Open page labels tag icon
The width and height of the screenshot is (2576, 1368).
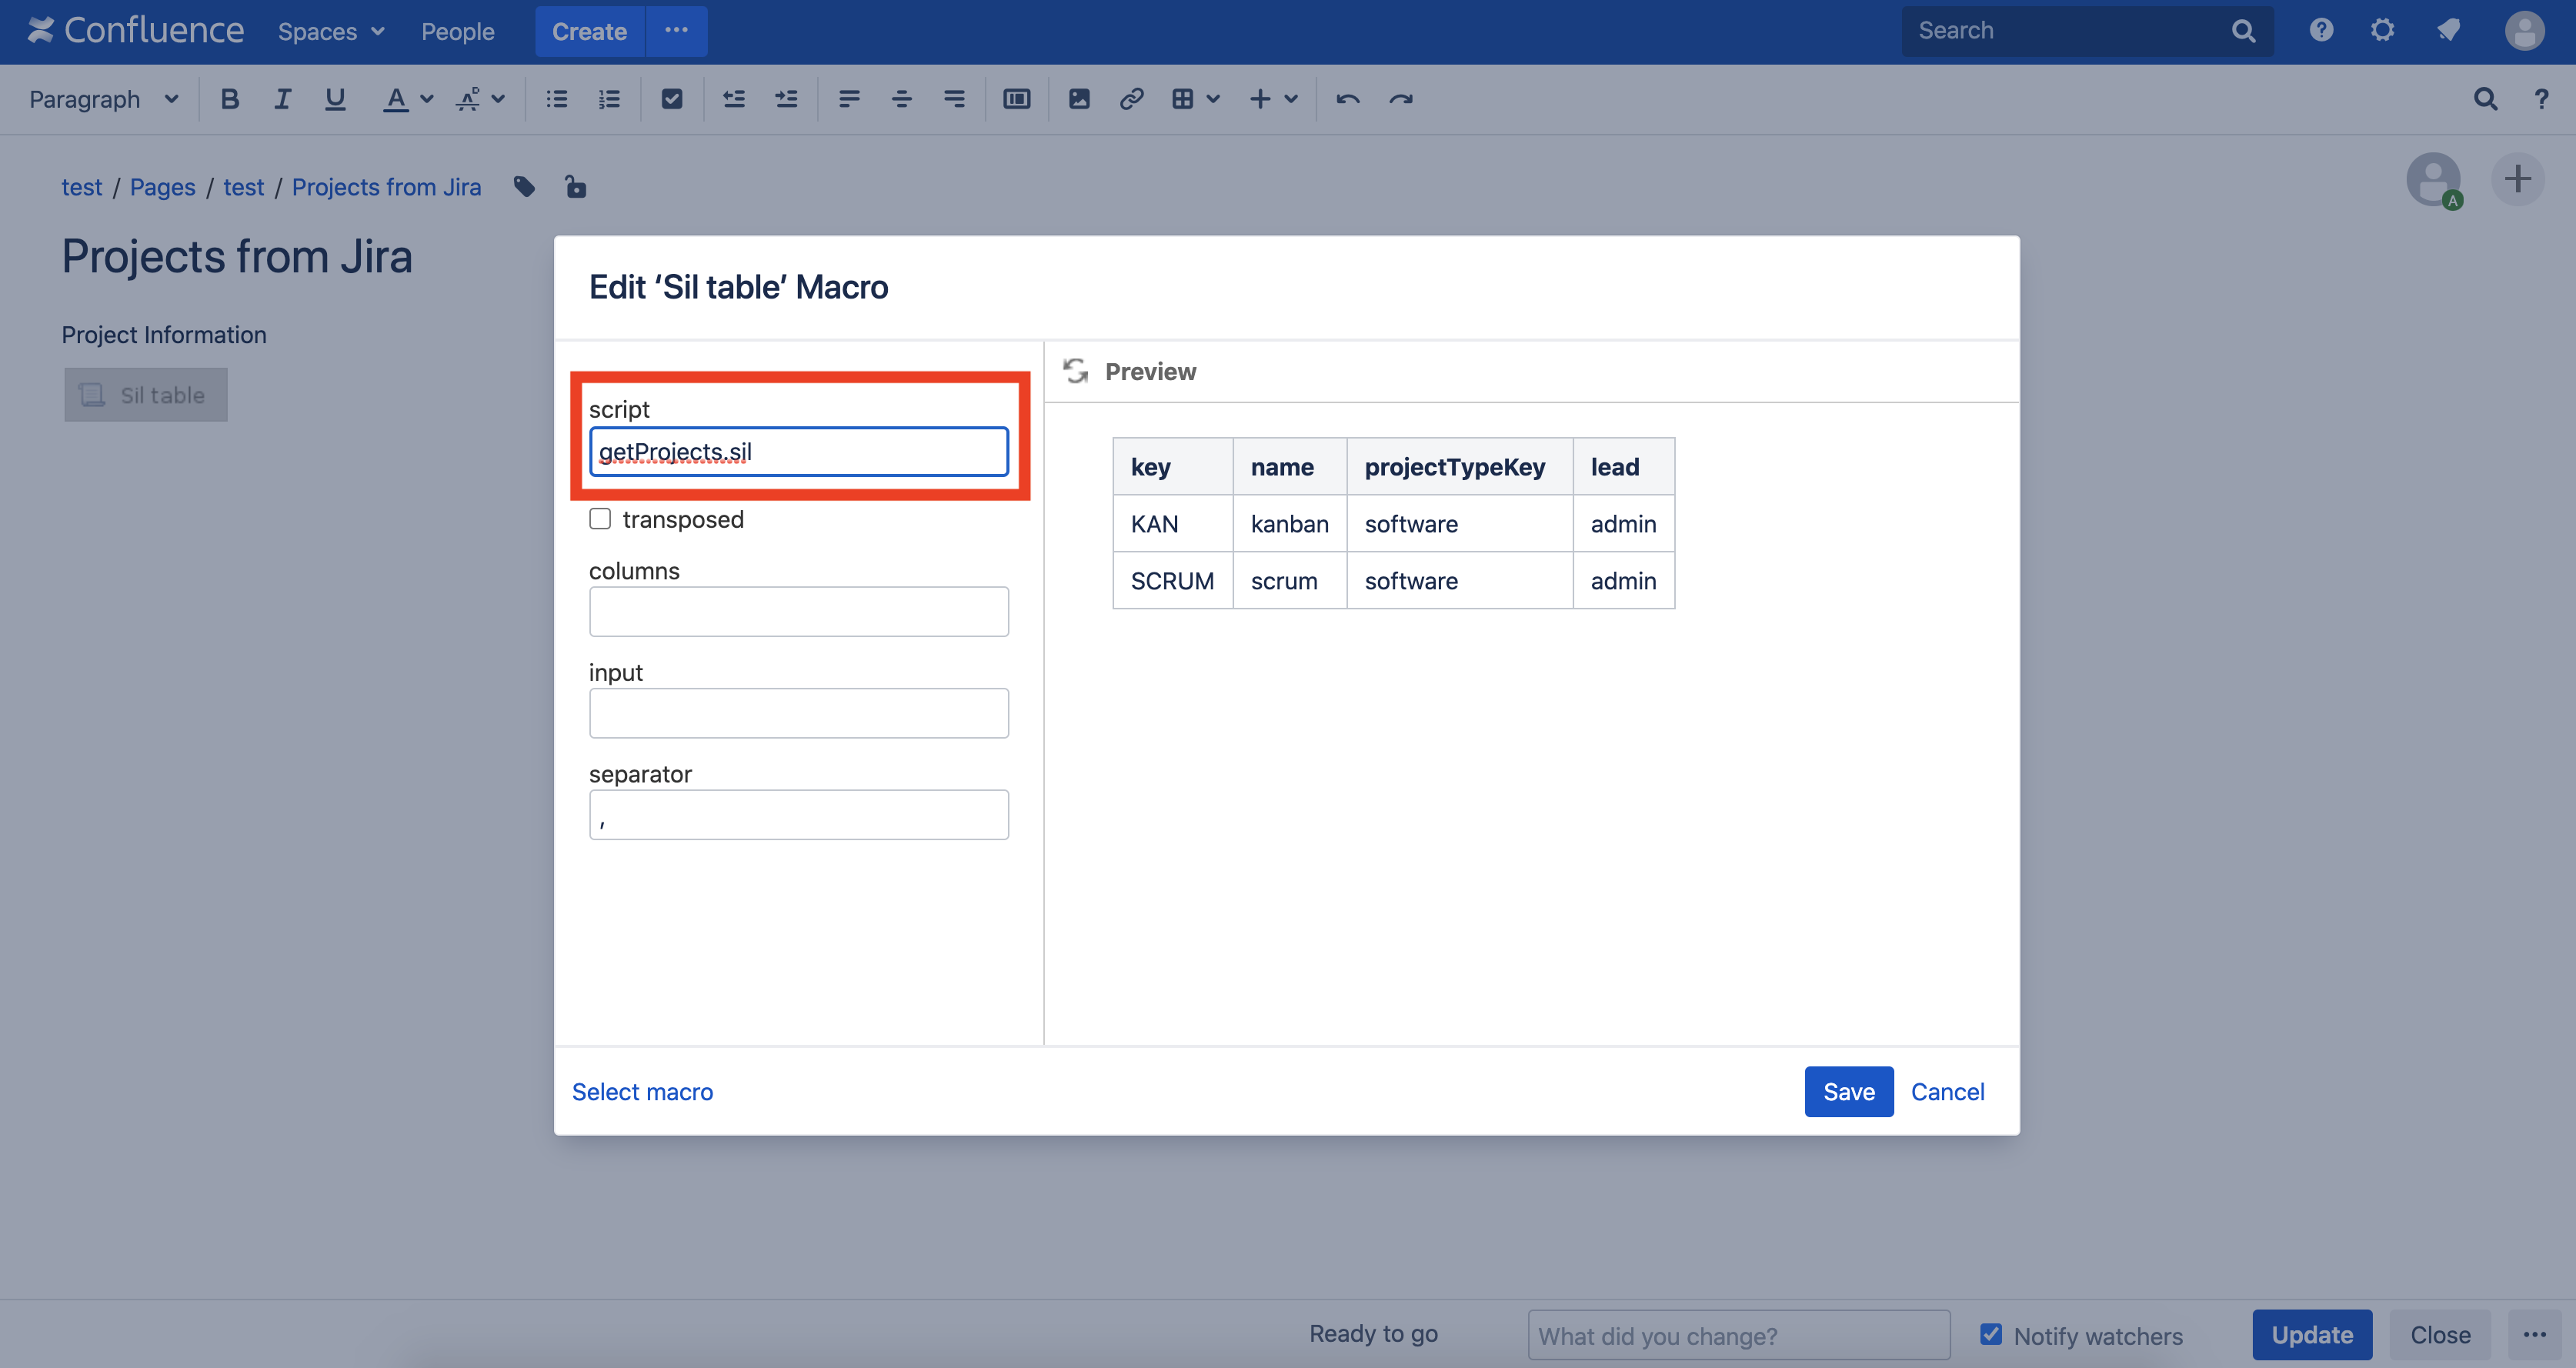[524, 187]
